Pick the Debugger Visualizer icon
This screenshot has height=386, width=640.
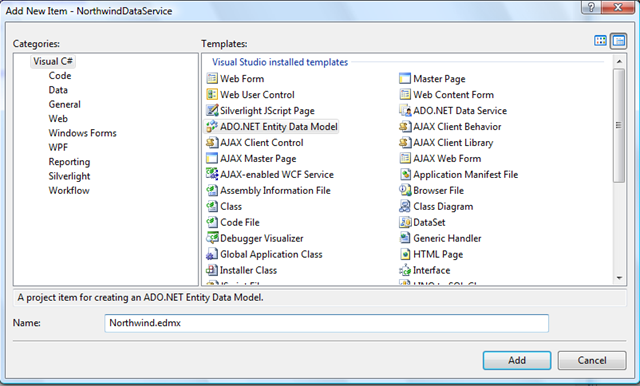212,237
